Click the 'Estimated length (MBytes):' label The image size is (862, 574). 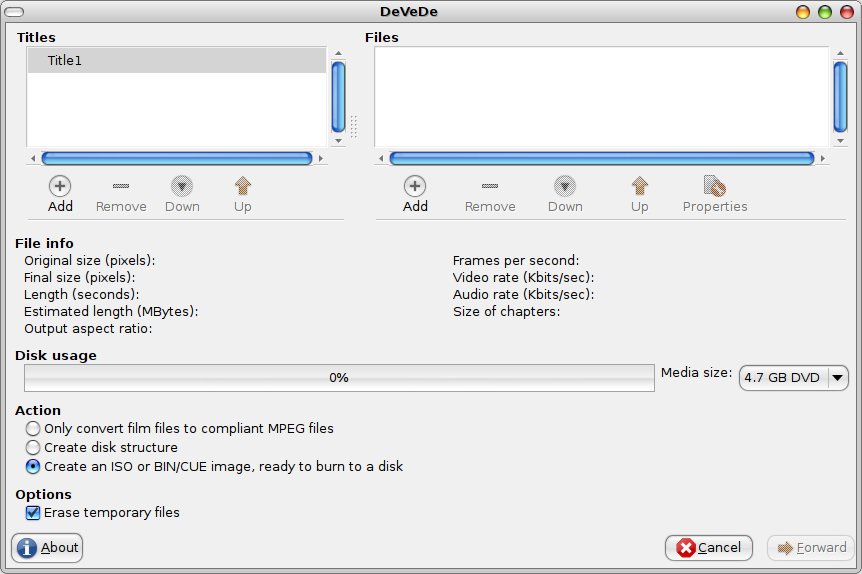111,312
